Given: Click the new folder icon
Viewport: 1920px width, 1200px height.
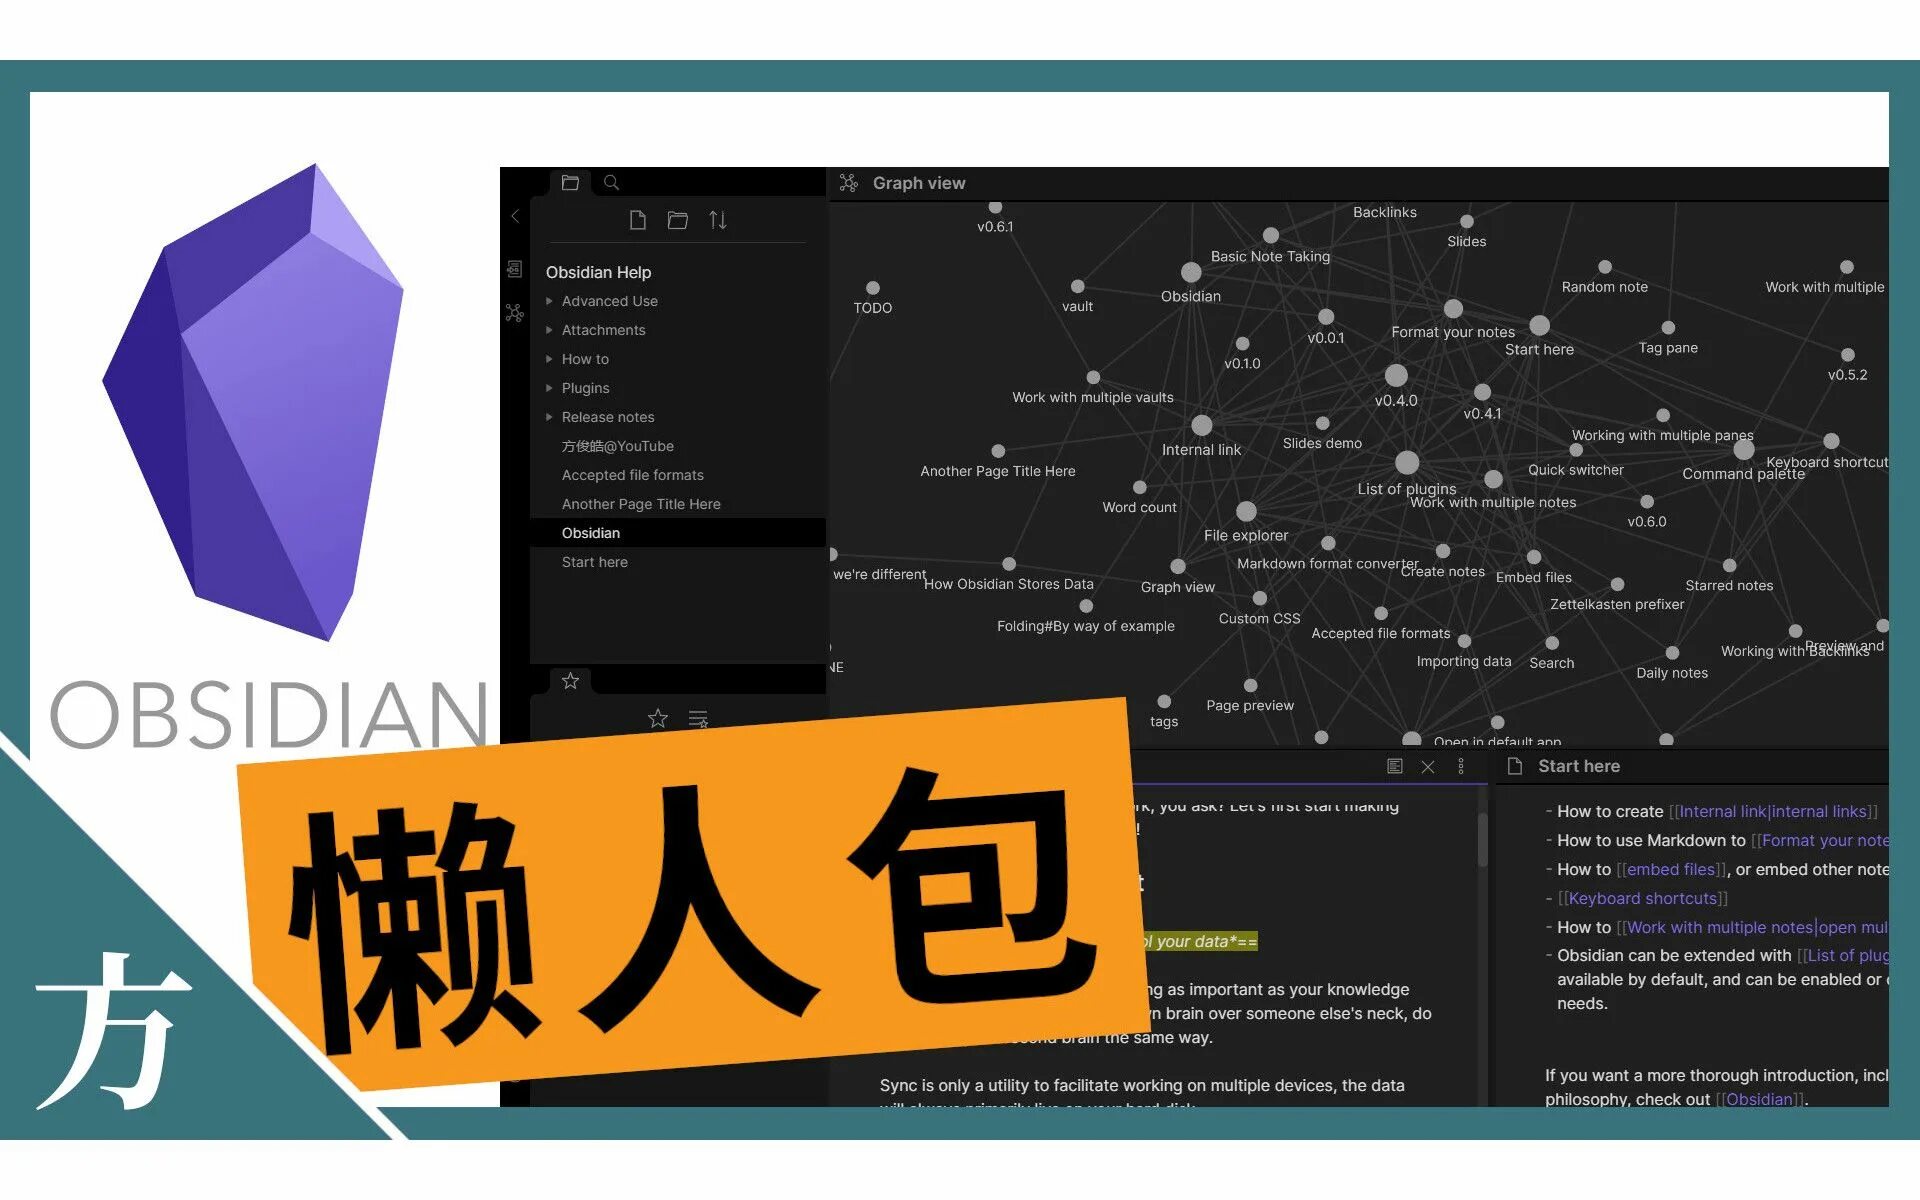Looking at the screenshot, I should click(677, 220).
